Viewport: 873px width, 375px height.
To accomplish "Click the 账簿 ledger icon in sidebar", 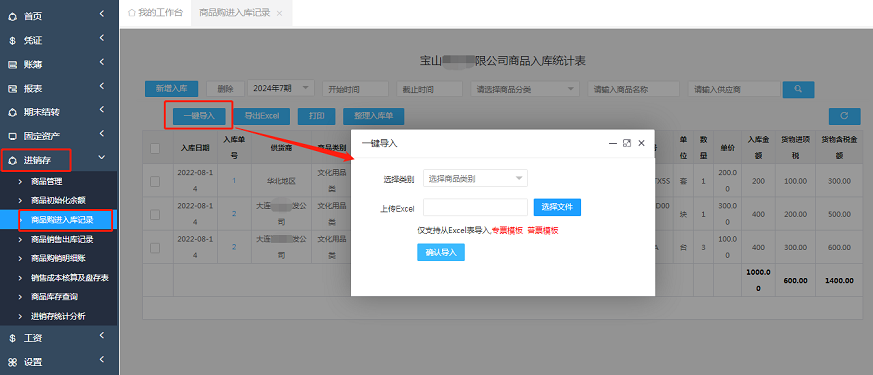I will pyautogui.click(x=12, y=65).
